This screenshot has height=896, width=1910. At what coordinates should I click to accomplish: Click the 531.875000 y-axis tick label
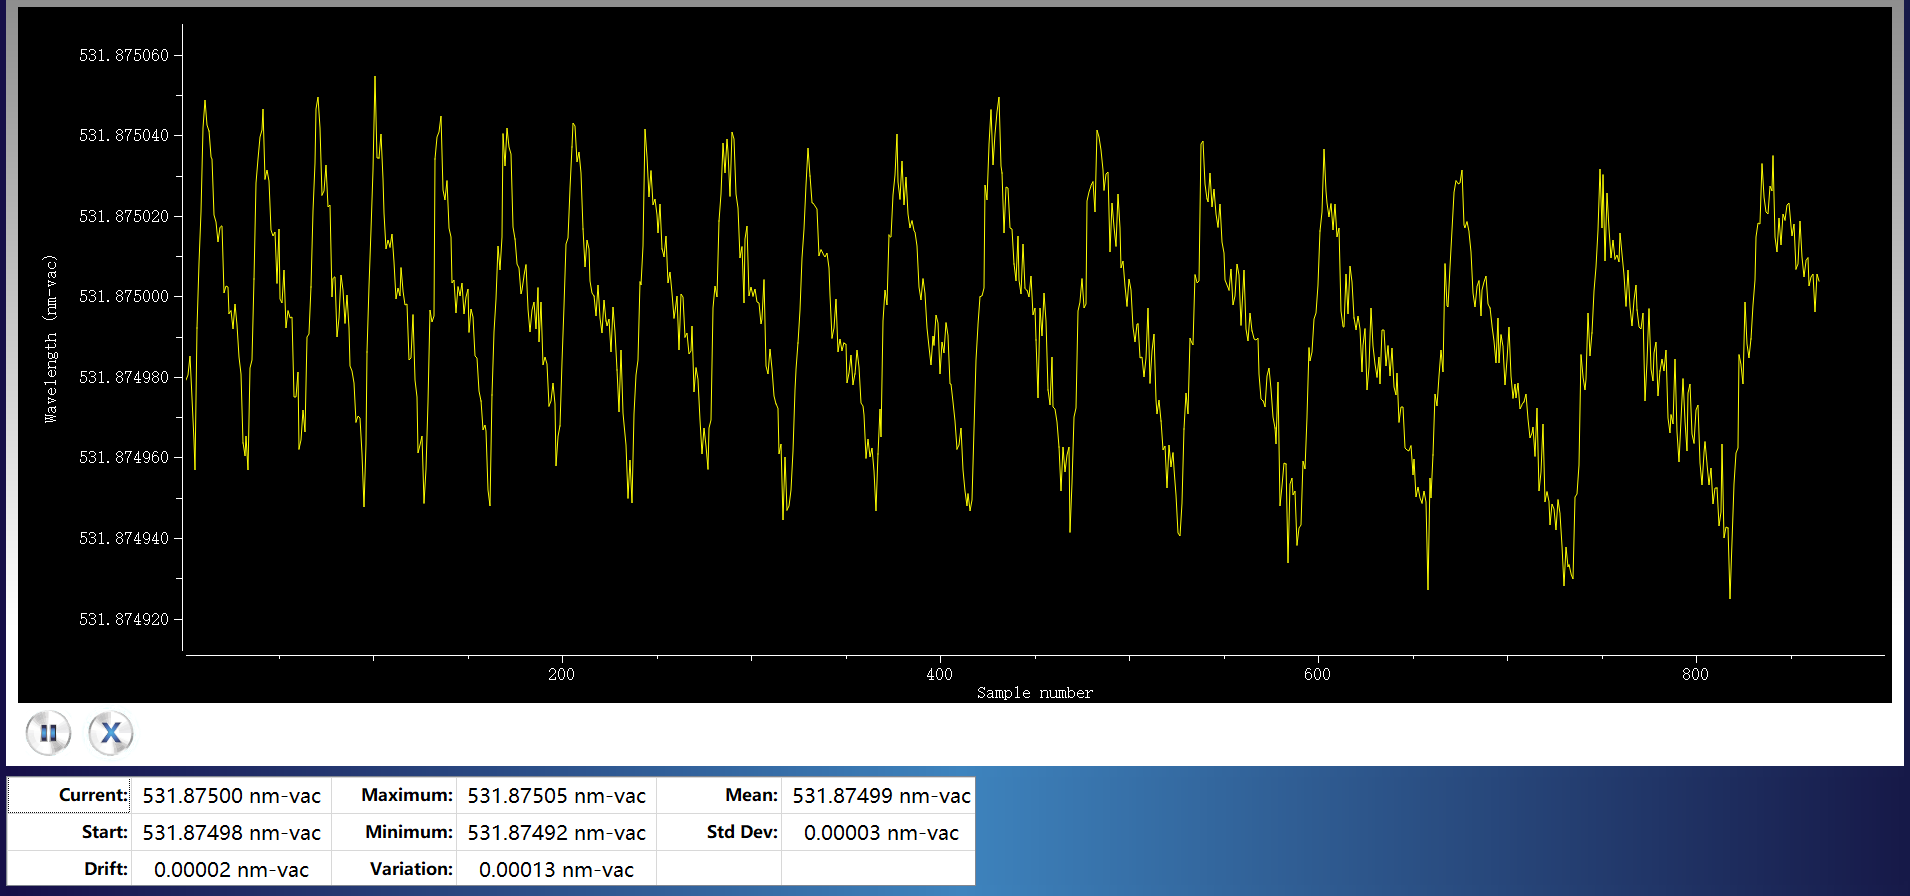pyautogui.click(x=124, y=296)
